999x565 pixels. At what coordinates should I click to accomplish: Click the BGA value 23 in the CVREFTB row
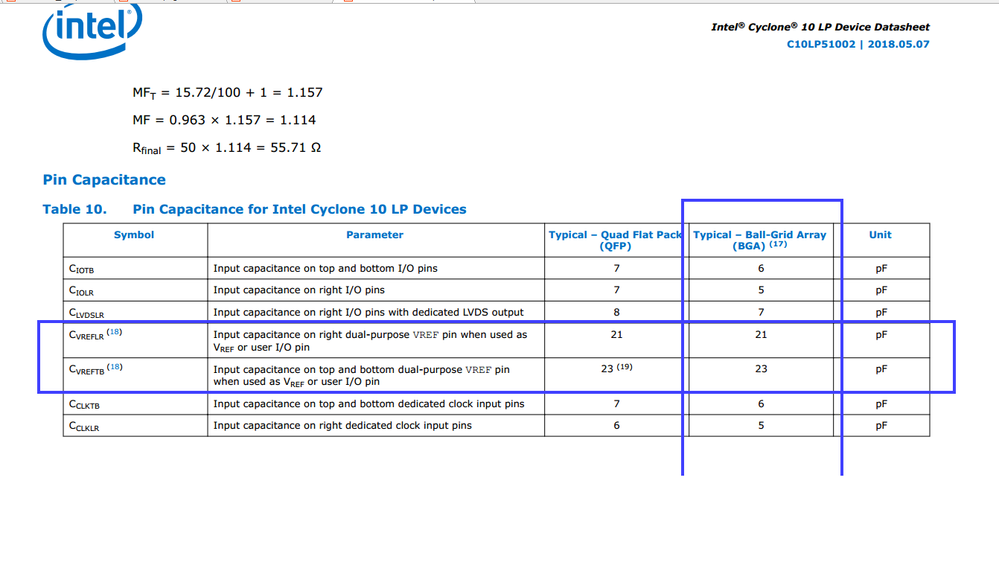coord(761,369)
